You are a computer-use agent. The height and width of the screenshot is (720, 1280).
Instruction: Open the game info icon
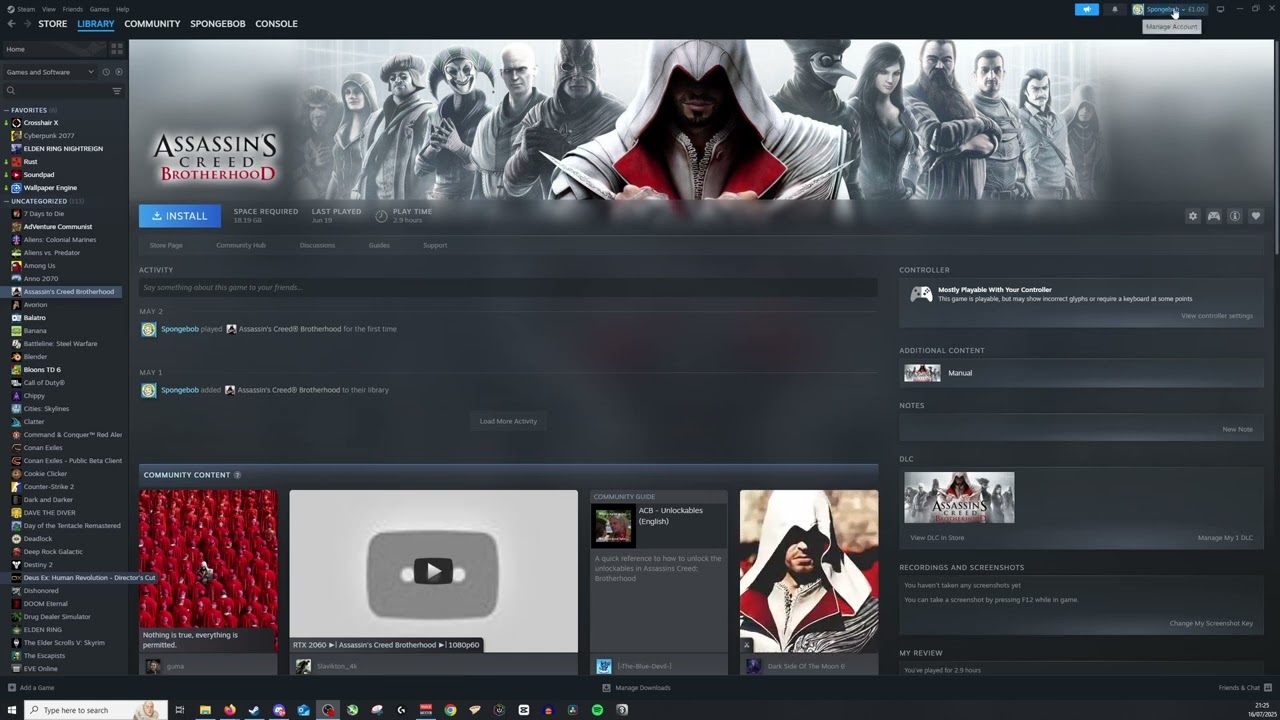pyautogui.click(x=1235, y=216)
